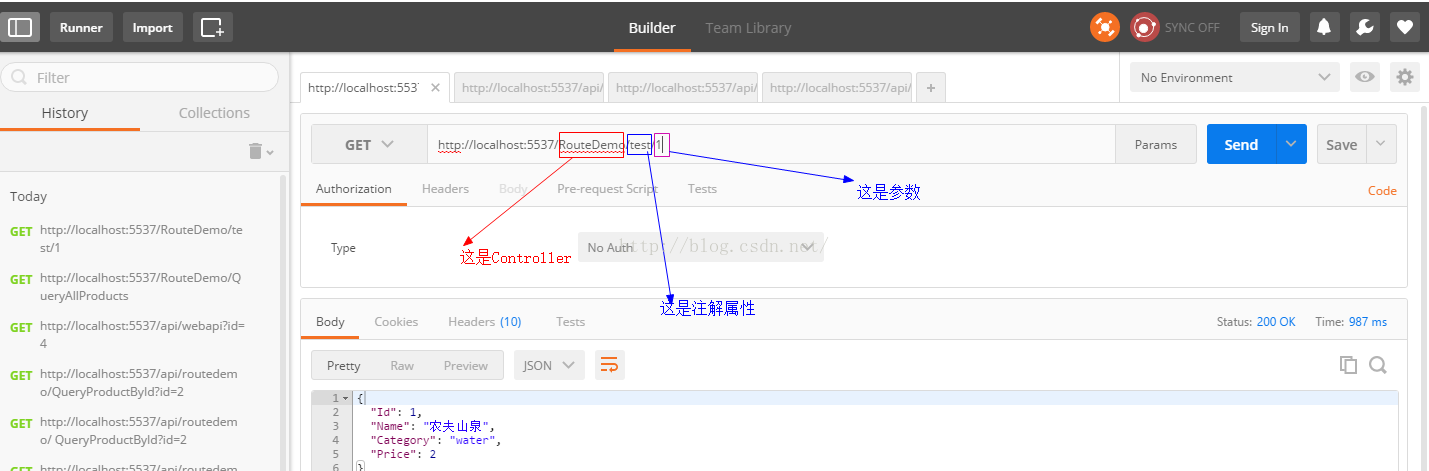1429x471 pixels.
Task: Select the History sidebar tab
Action: point(65,113)
